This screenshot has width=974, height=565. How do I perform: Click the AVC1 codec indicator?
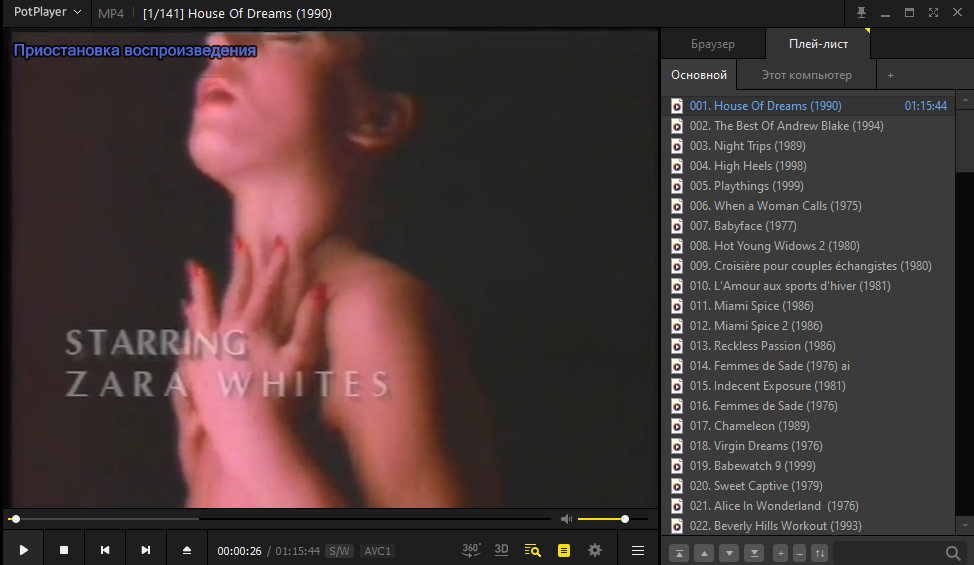[377, 551]
